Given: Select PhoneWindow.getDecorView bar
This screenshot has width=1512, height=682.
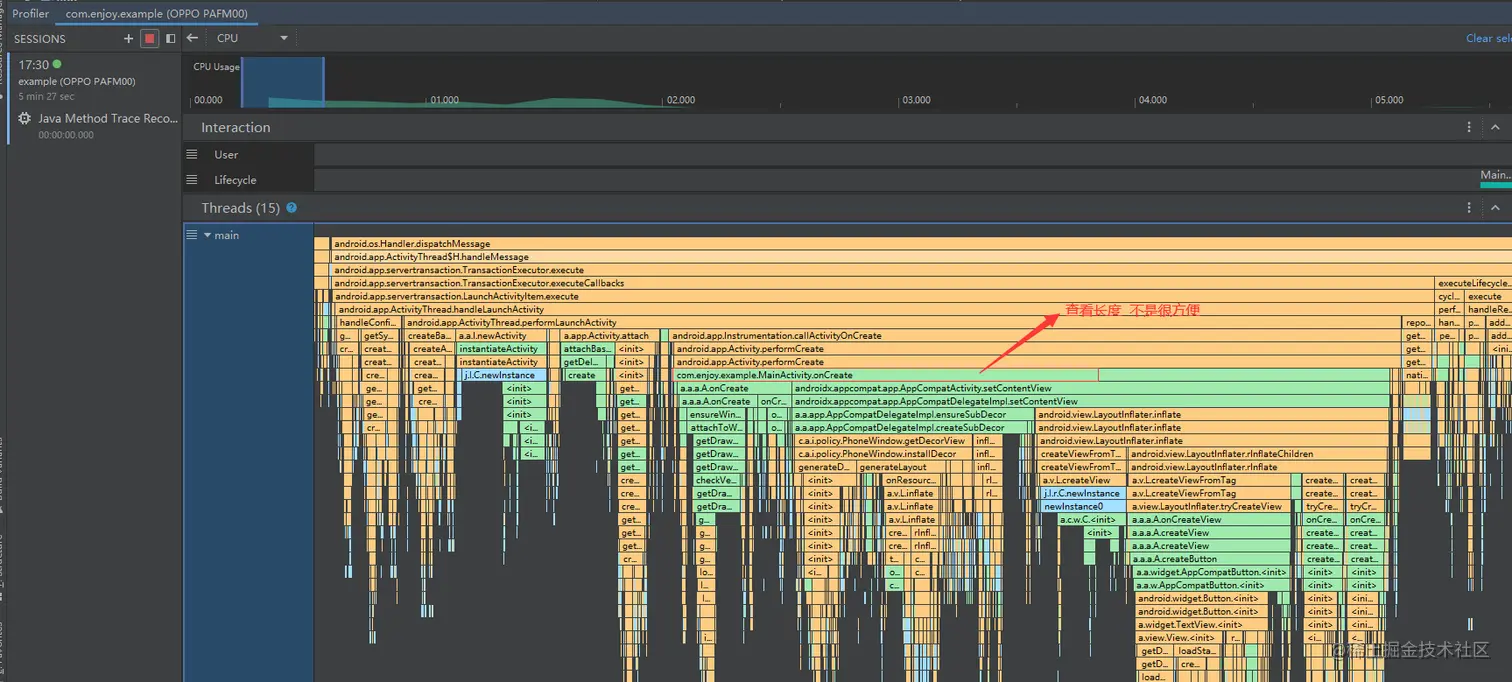Looking at the screenshot, I should pos(883,440).
